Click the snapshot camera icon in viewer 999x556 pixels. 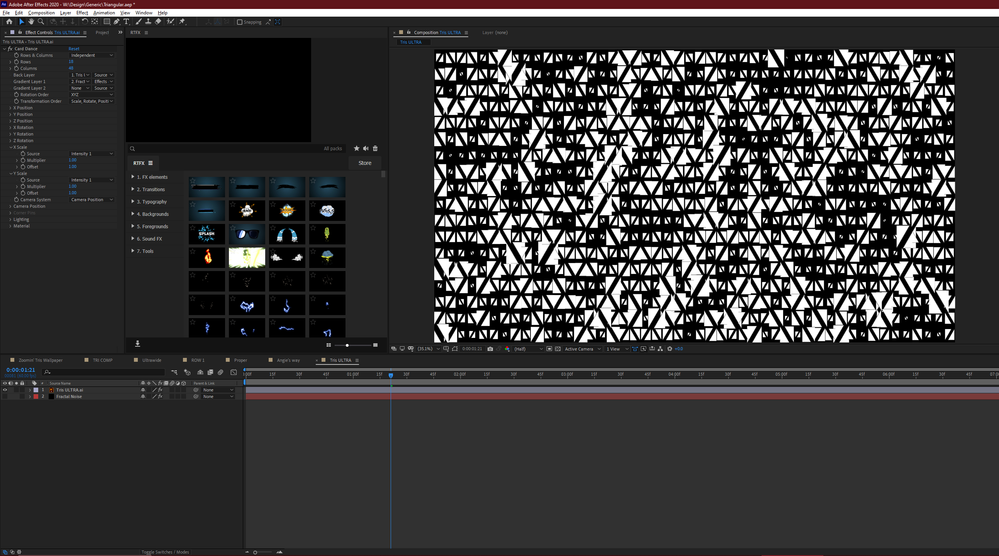490,349
